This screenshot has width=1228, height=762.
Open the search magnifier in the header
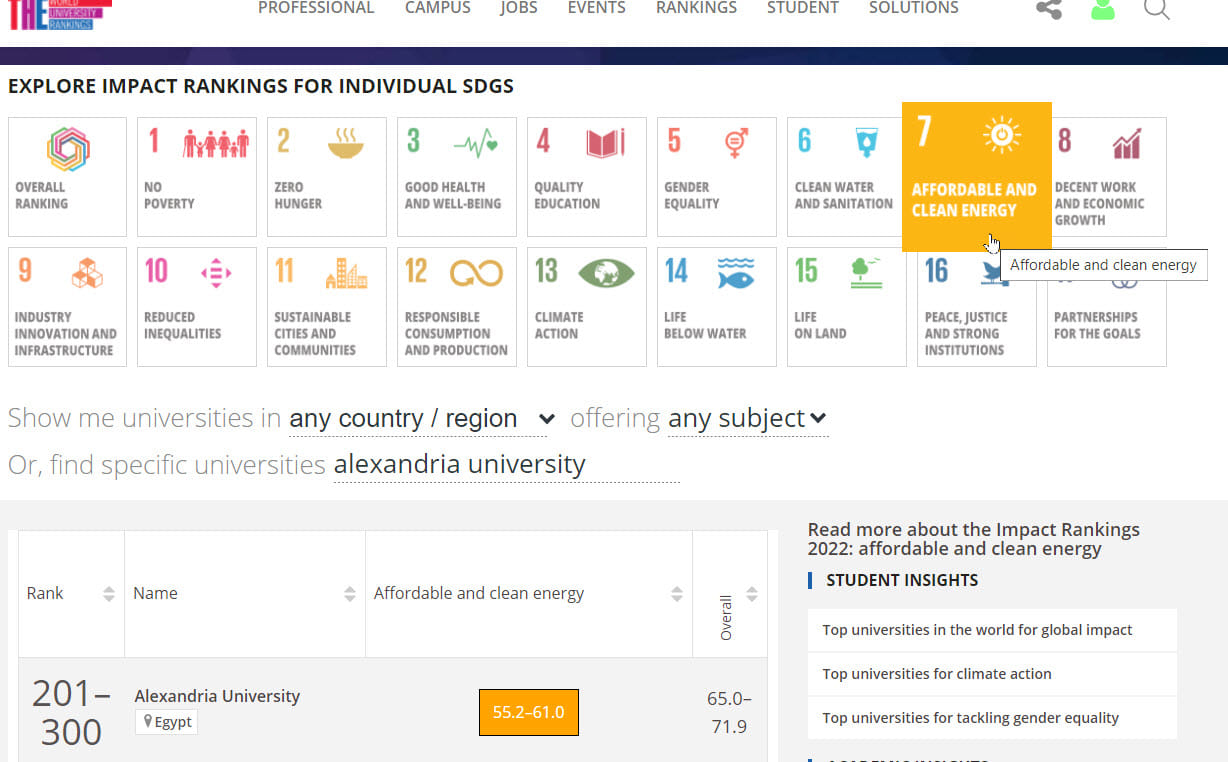tap(1157, 11)
